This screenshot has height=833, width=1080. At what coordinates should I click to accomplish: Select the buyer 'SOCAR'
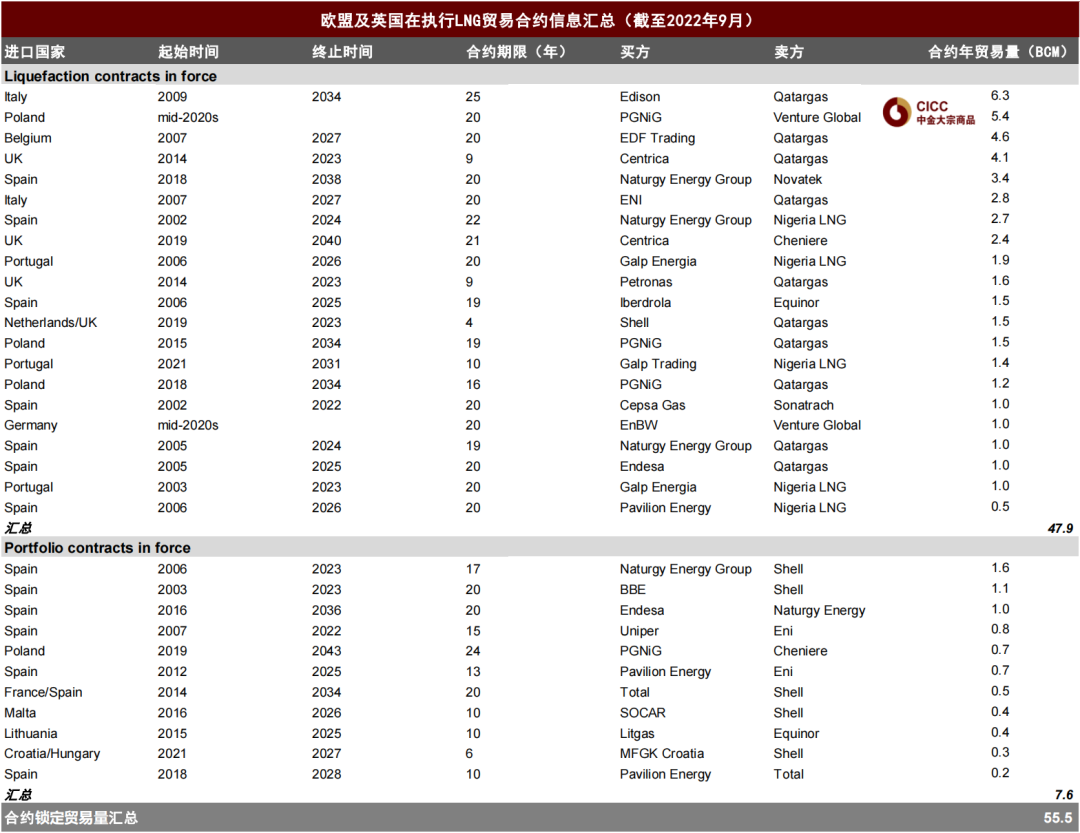click(x=643, y=713)
